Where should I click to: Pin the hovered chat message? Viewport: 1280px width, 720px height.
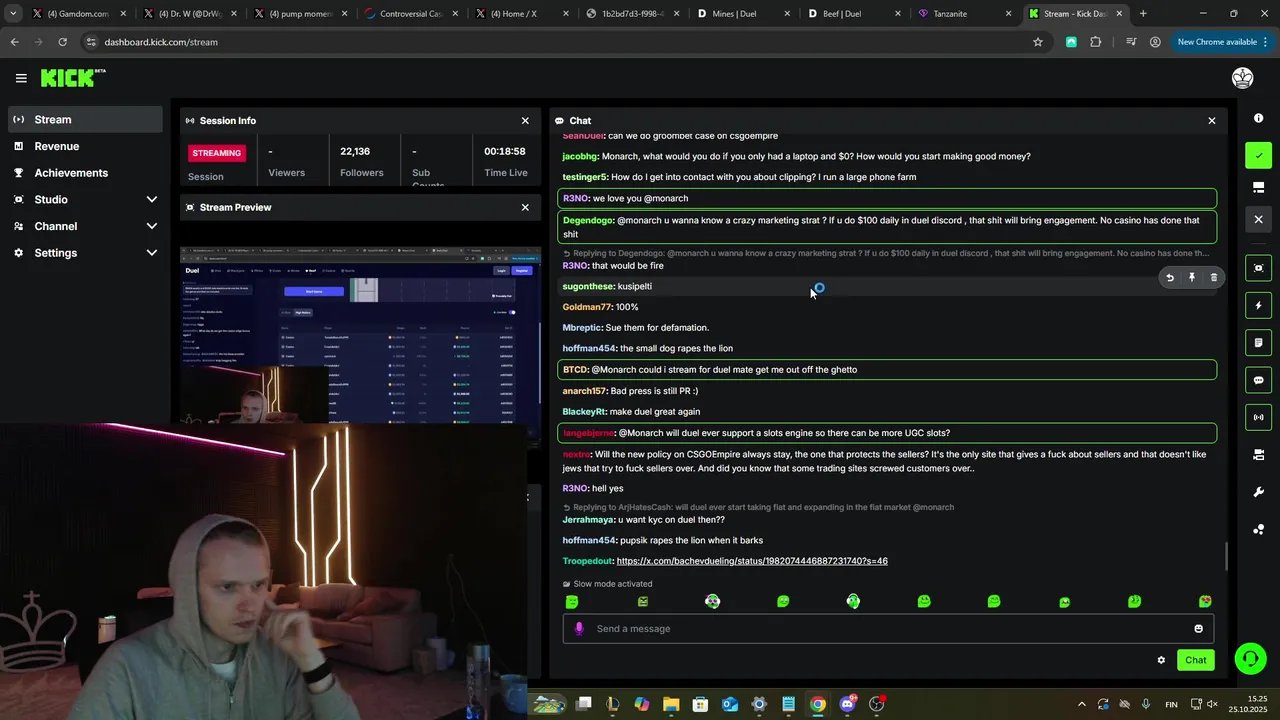point(1192,277)
